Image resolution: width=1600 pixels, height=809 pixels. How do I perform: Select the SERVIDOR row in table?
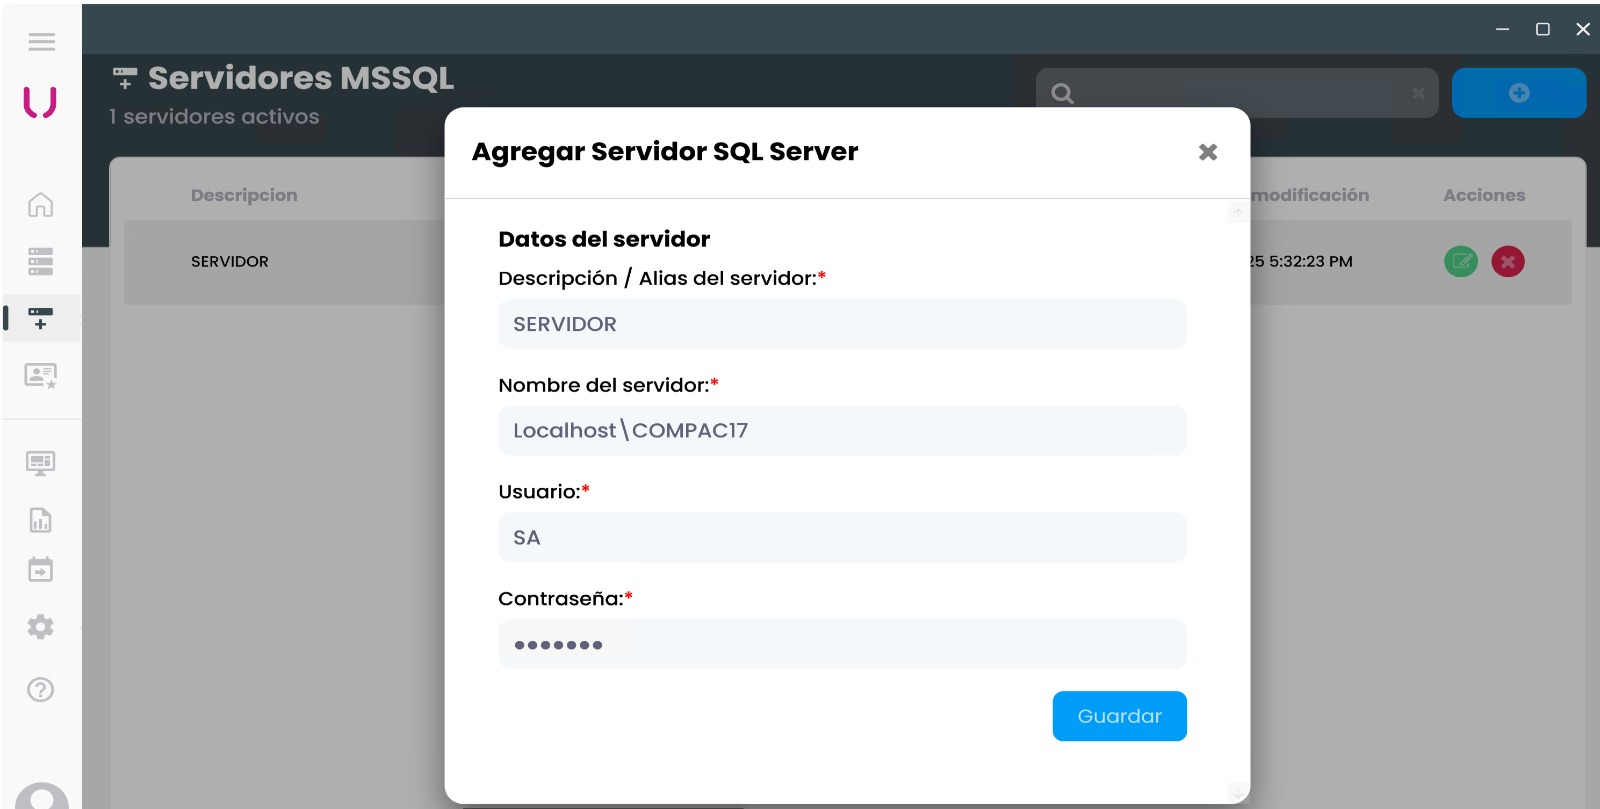pyautogui.click(x=847, y=262)
